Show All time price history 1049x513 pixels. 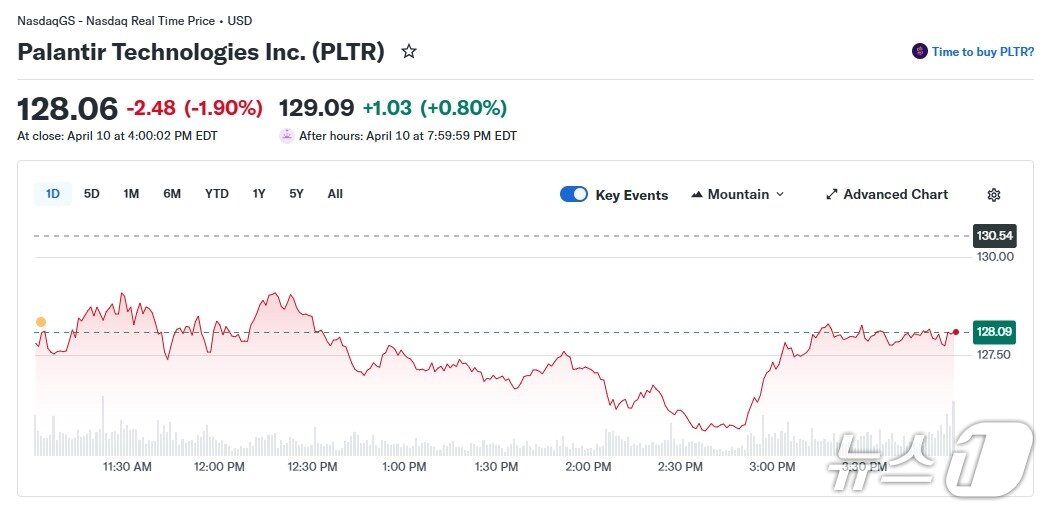coord(335,194)
